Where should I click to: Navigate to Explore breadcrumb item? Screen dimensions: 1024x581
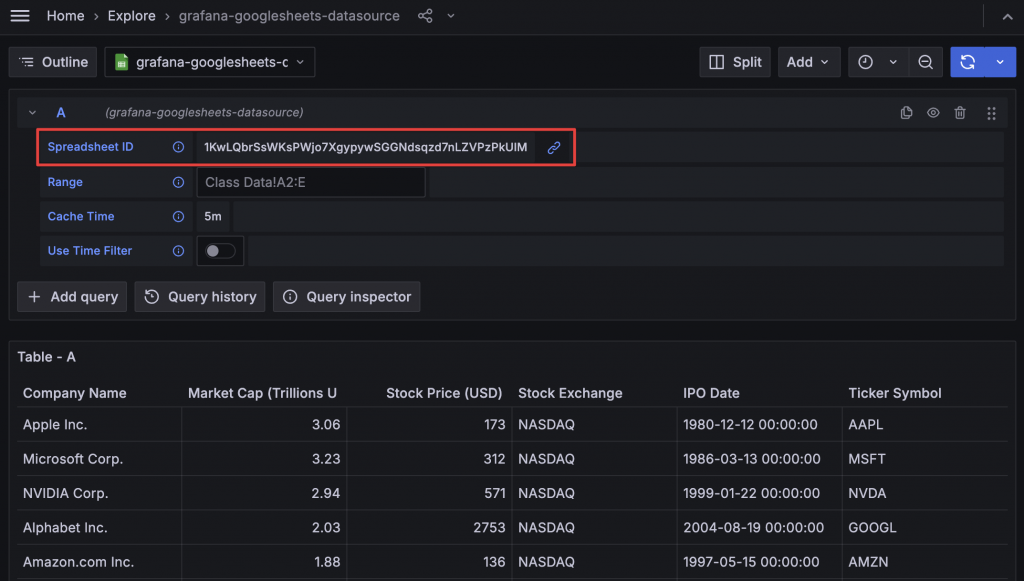pos(131,16)
